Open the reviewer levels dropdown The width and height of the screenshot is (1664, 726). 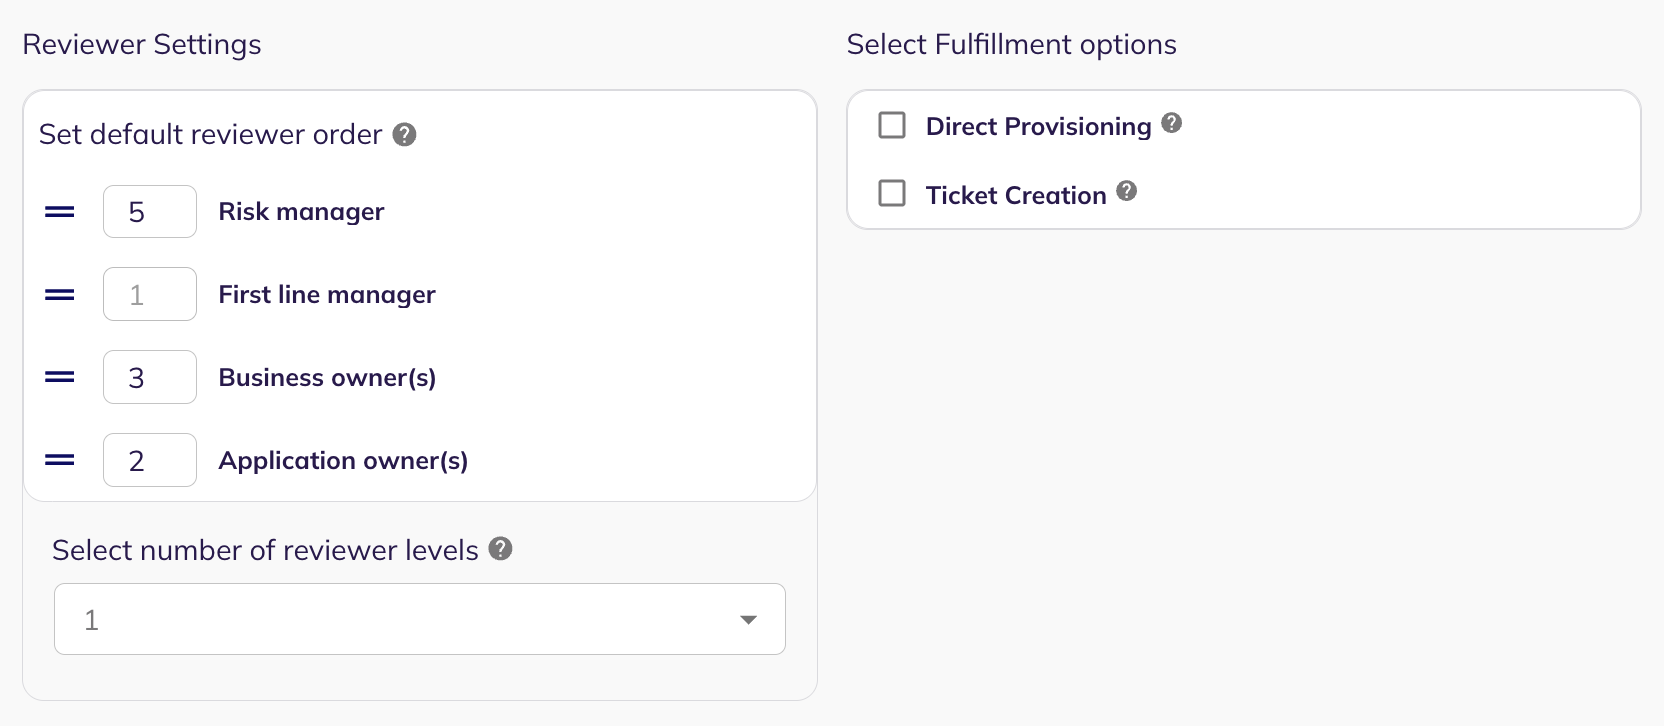coord(420,619)
